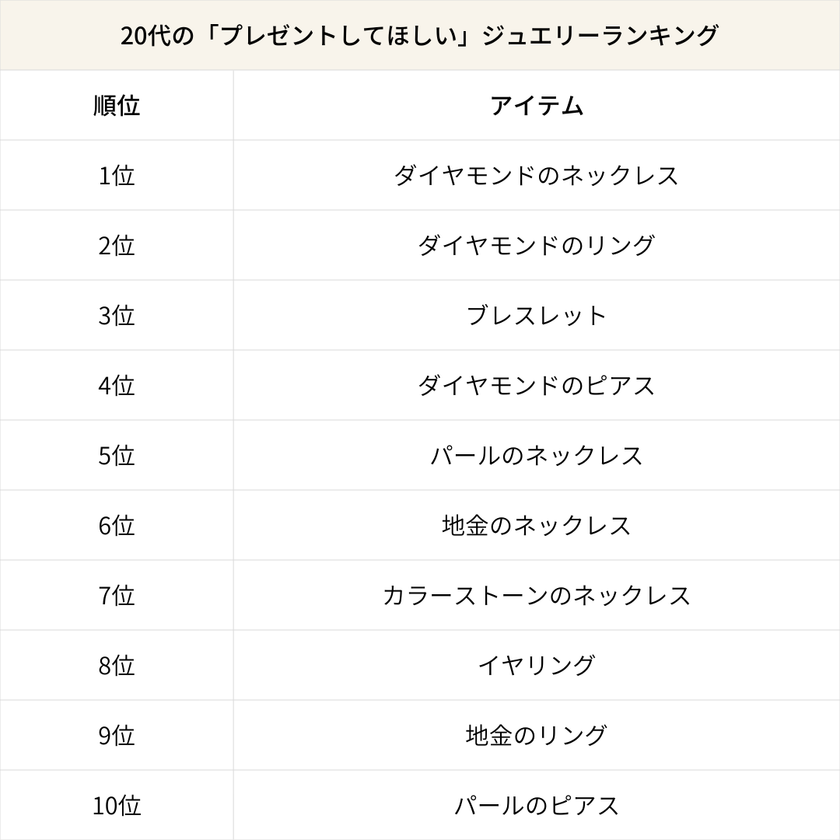Select the 1位 rank cell
Screen dimensions: 840x840
pyautogui.click(x=116, y=176)
